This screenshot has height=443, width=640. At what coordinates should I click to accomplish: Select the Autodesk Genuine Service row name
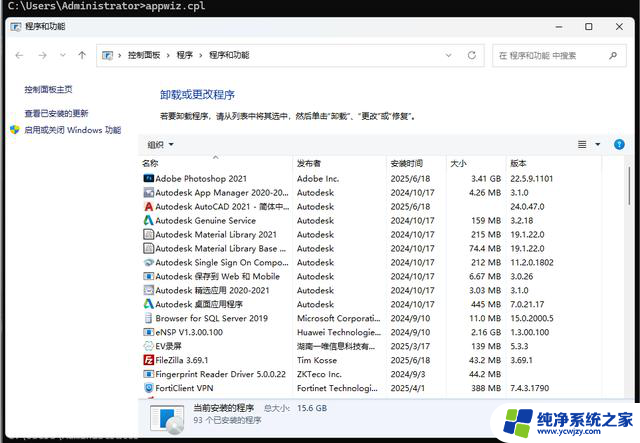coord(206,220)
